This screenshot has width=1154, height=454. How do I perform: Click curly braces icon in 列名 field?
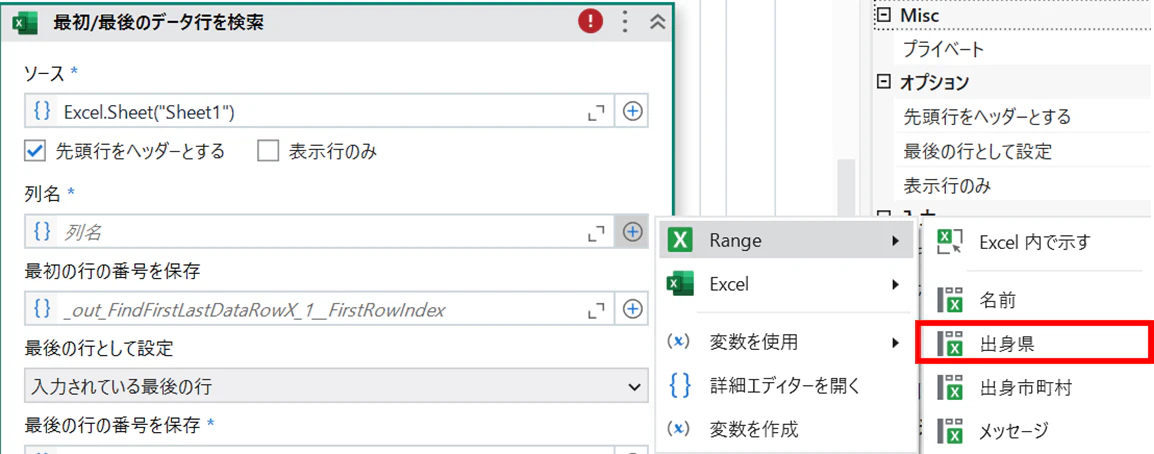coord(43,233)
